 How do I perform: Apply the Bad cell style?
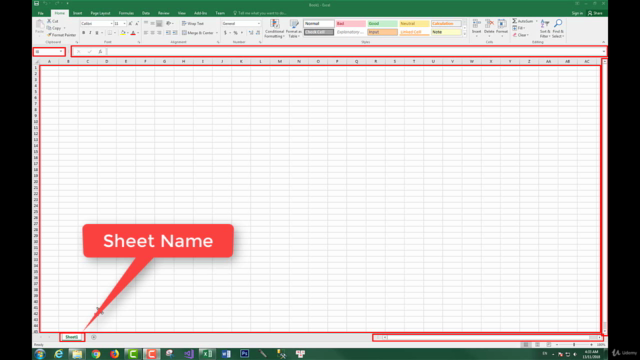coord(351,24)
